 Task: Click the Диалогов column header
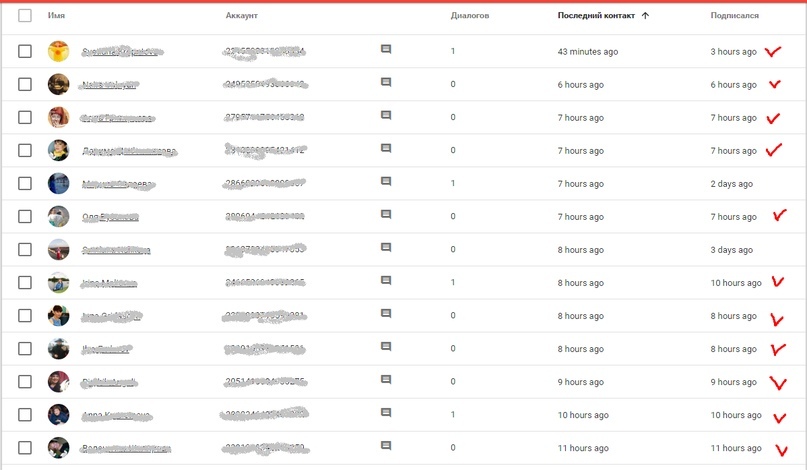point(470,16)
